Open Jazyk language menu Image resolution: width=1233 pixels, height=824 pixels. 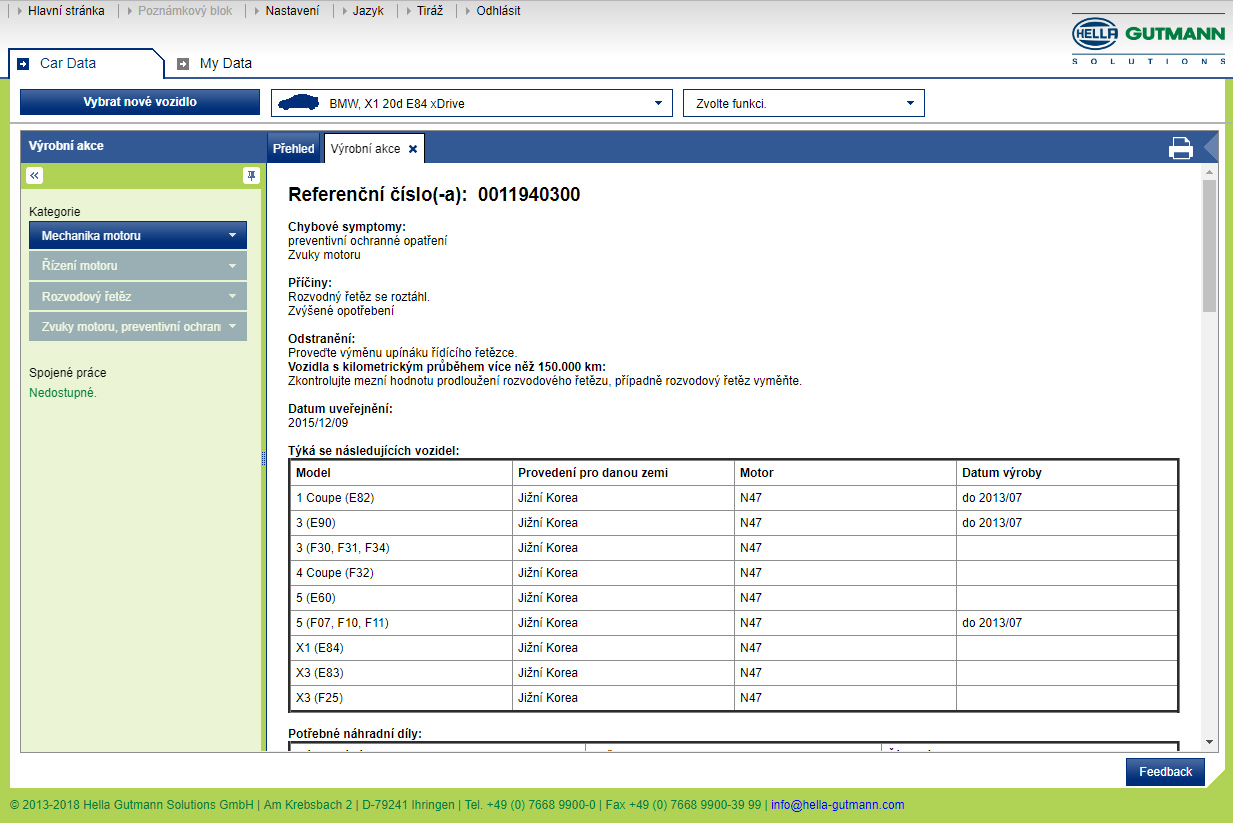(x=368, y=11)
